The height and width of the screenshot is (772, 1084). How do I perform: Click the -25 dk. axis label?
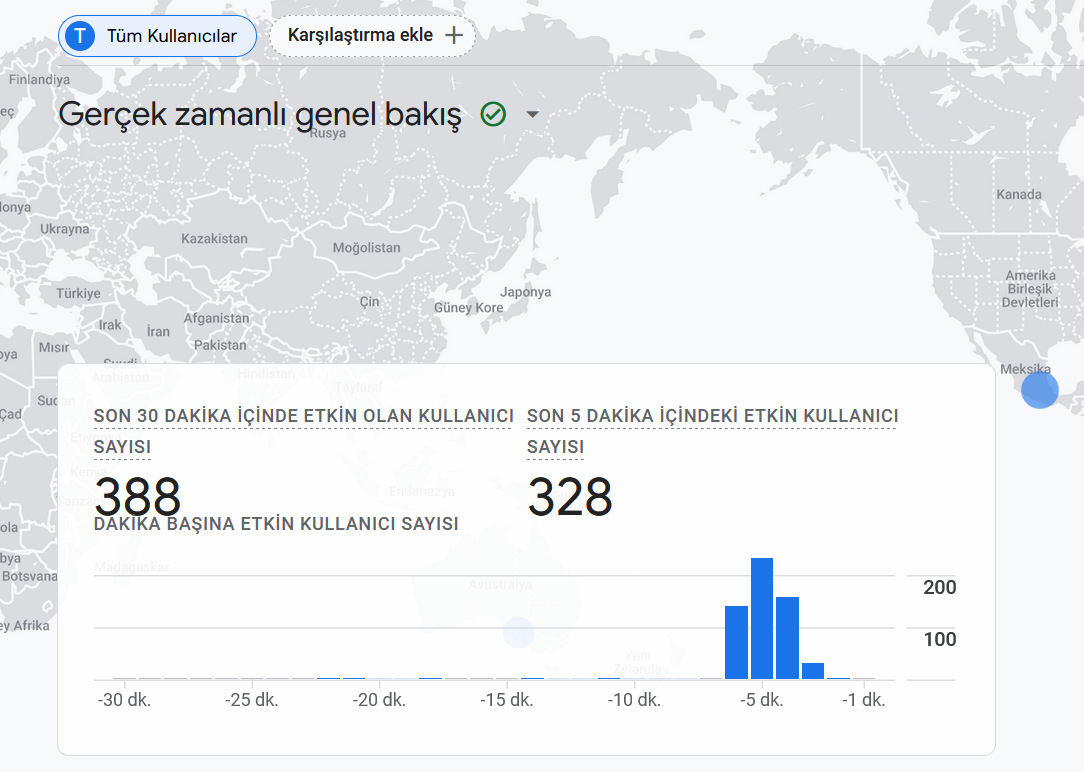tap(252, 699)
